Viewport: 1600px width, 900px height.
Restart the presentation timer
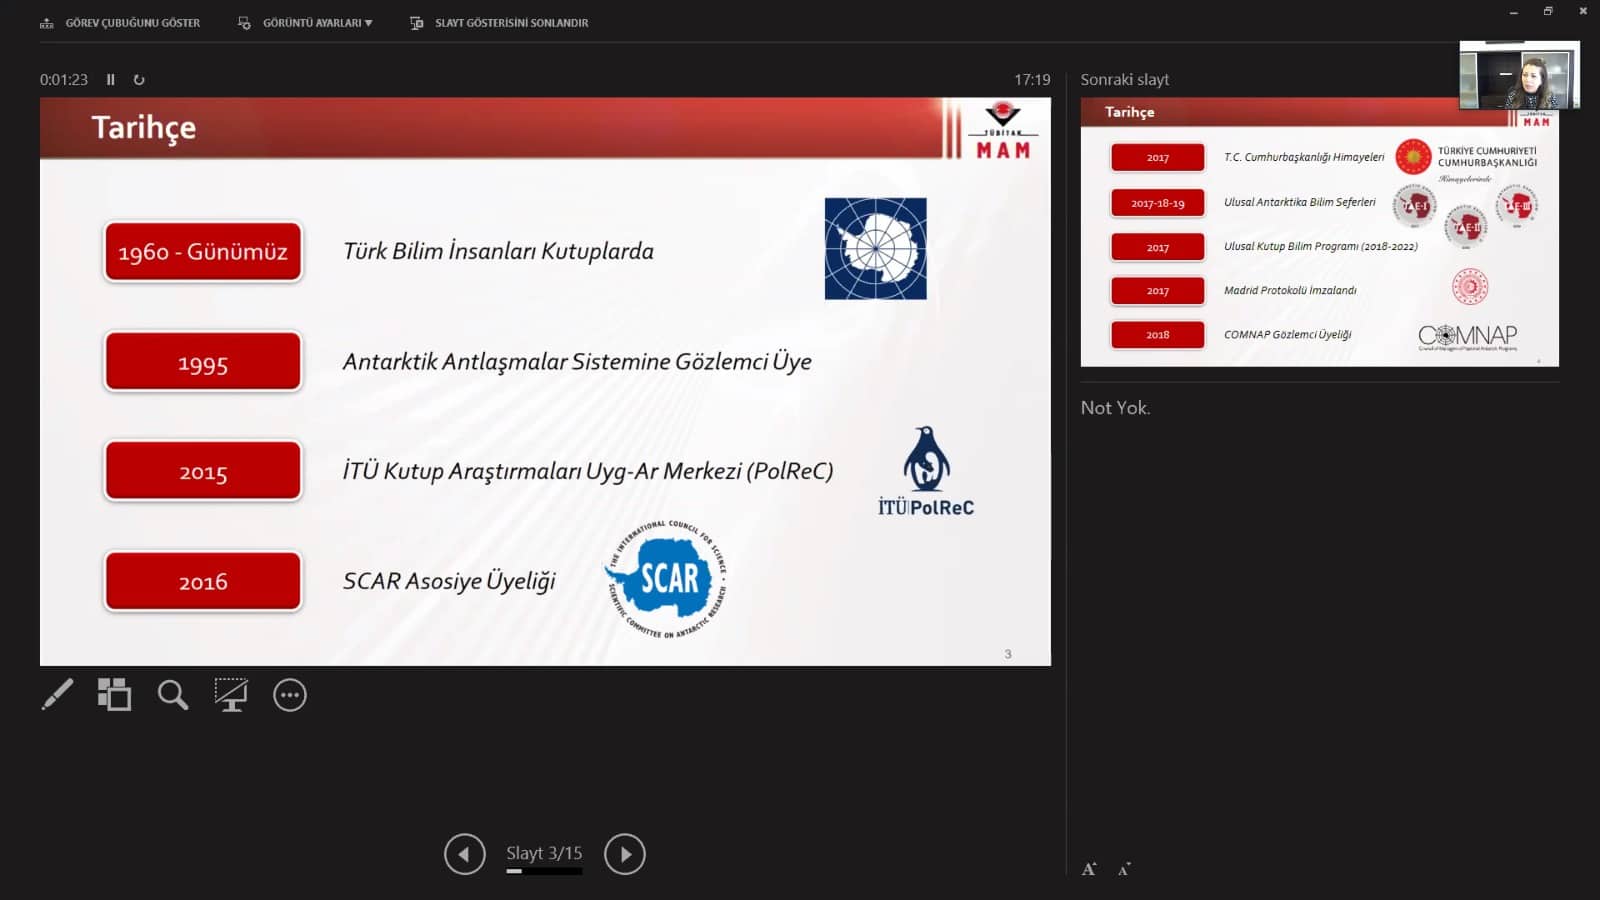[x=139, y=79]
